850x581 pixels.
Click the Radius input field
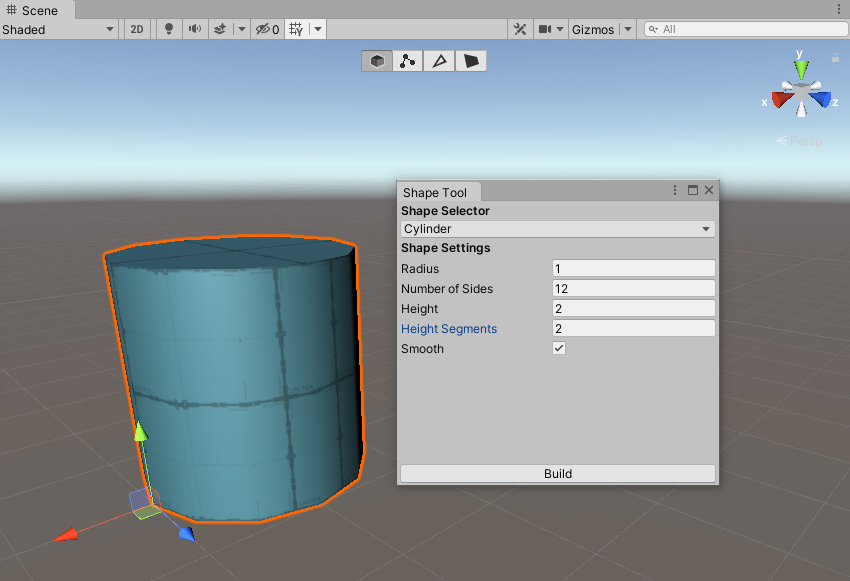click(633, 268)
